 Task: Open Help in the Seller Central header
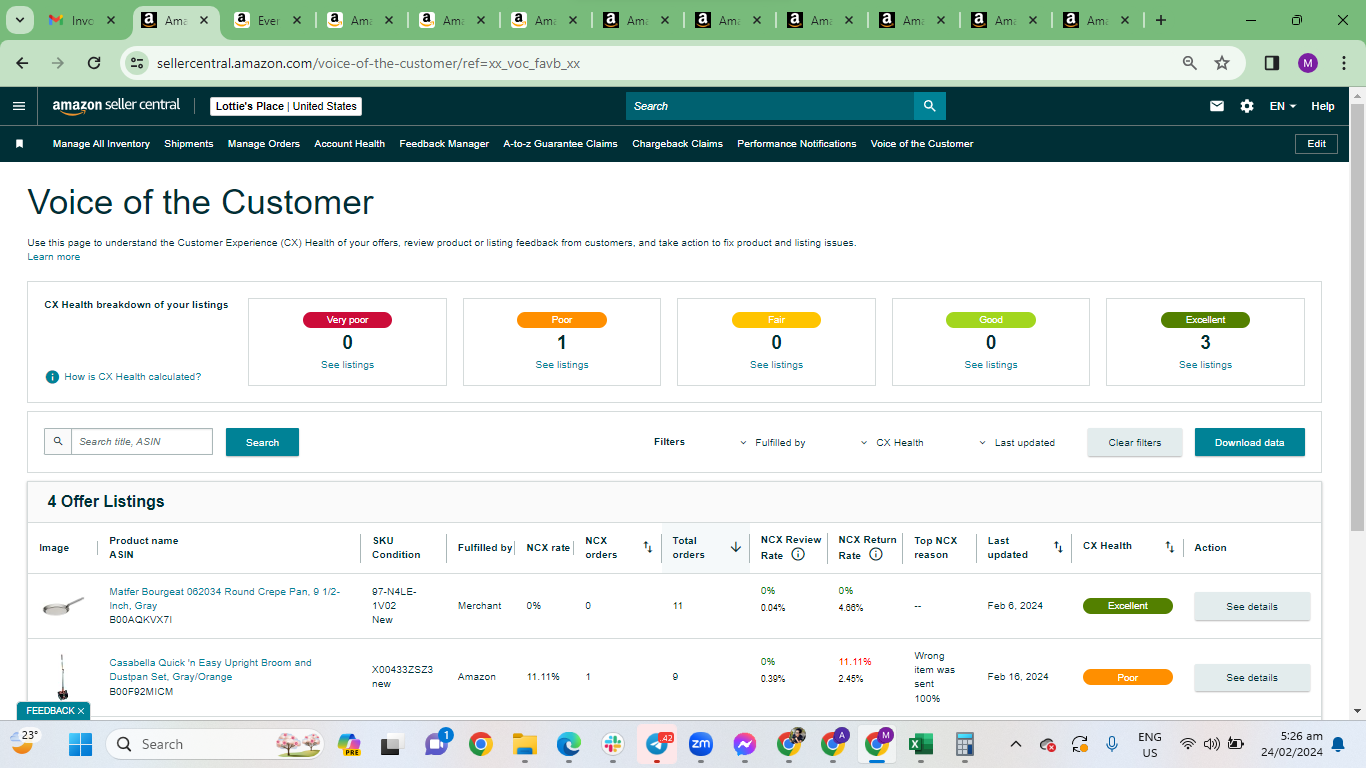[1323, 106]
